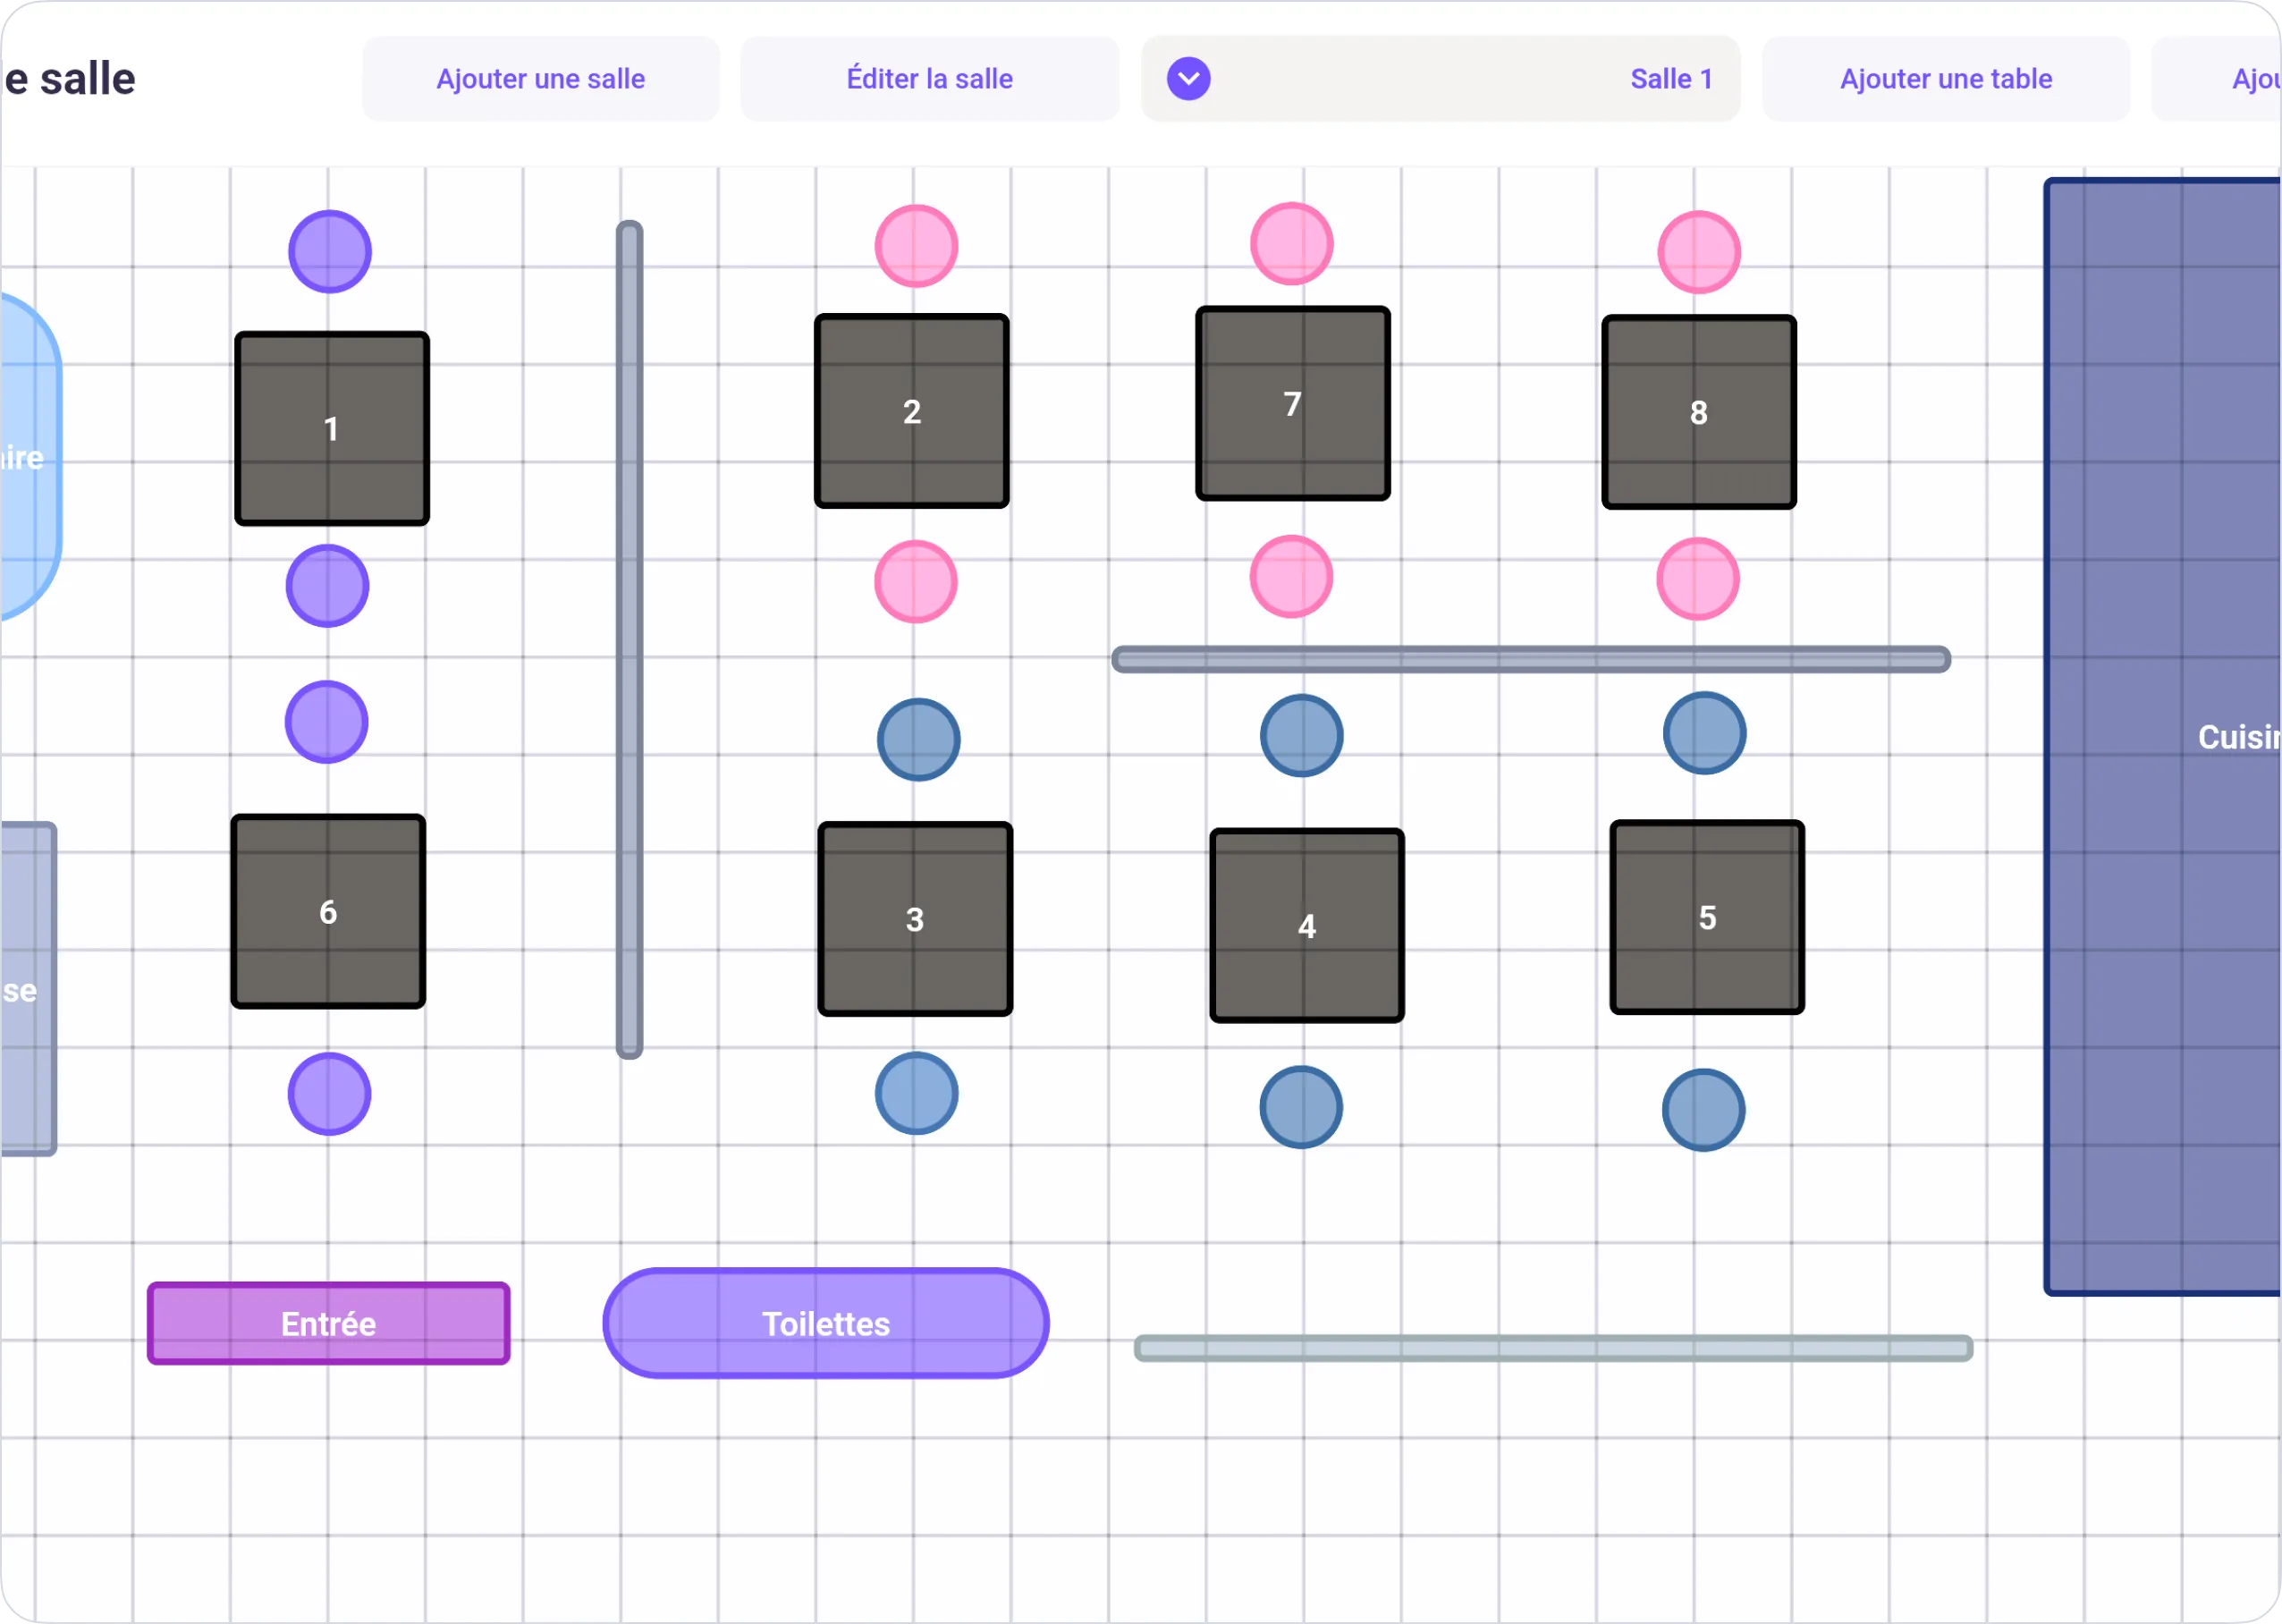This screenshot has height=1624, width=2282.
Task: Select the purple chair below table 6
Action: click(x=329, y=1095)
